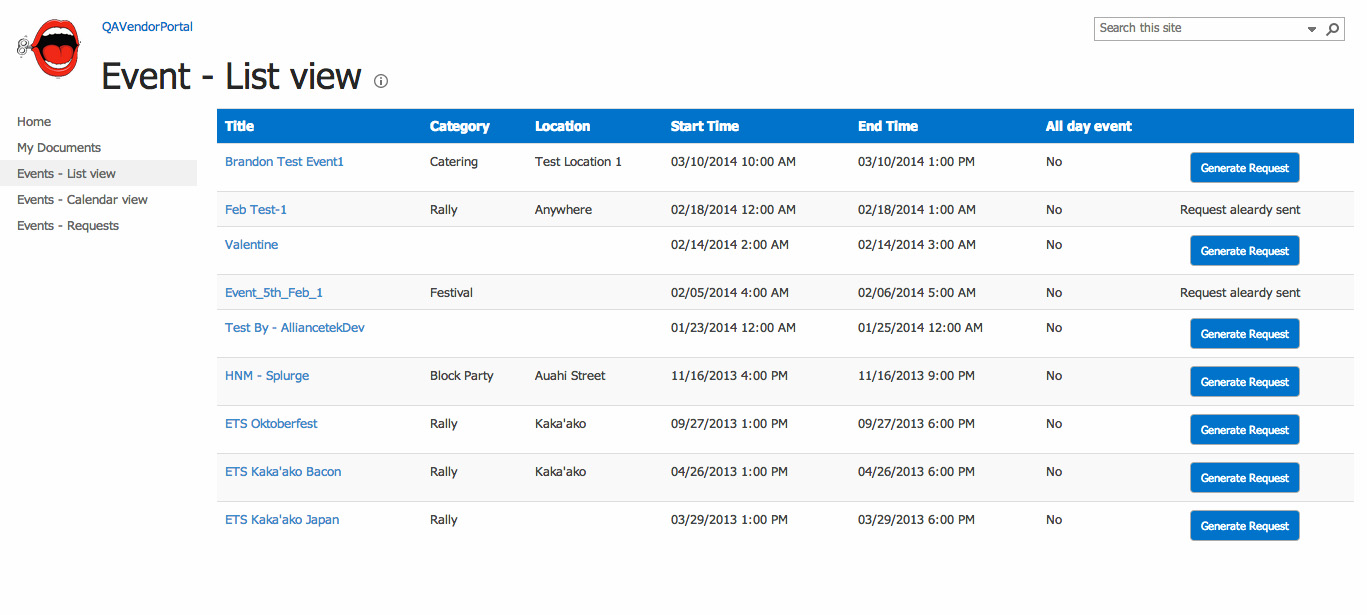The image size is (1367, 615).
Task: Generate request for the Valentine event
Action: click(x=1244, y=251)
